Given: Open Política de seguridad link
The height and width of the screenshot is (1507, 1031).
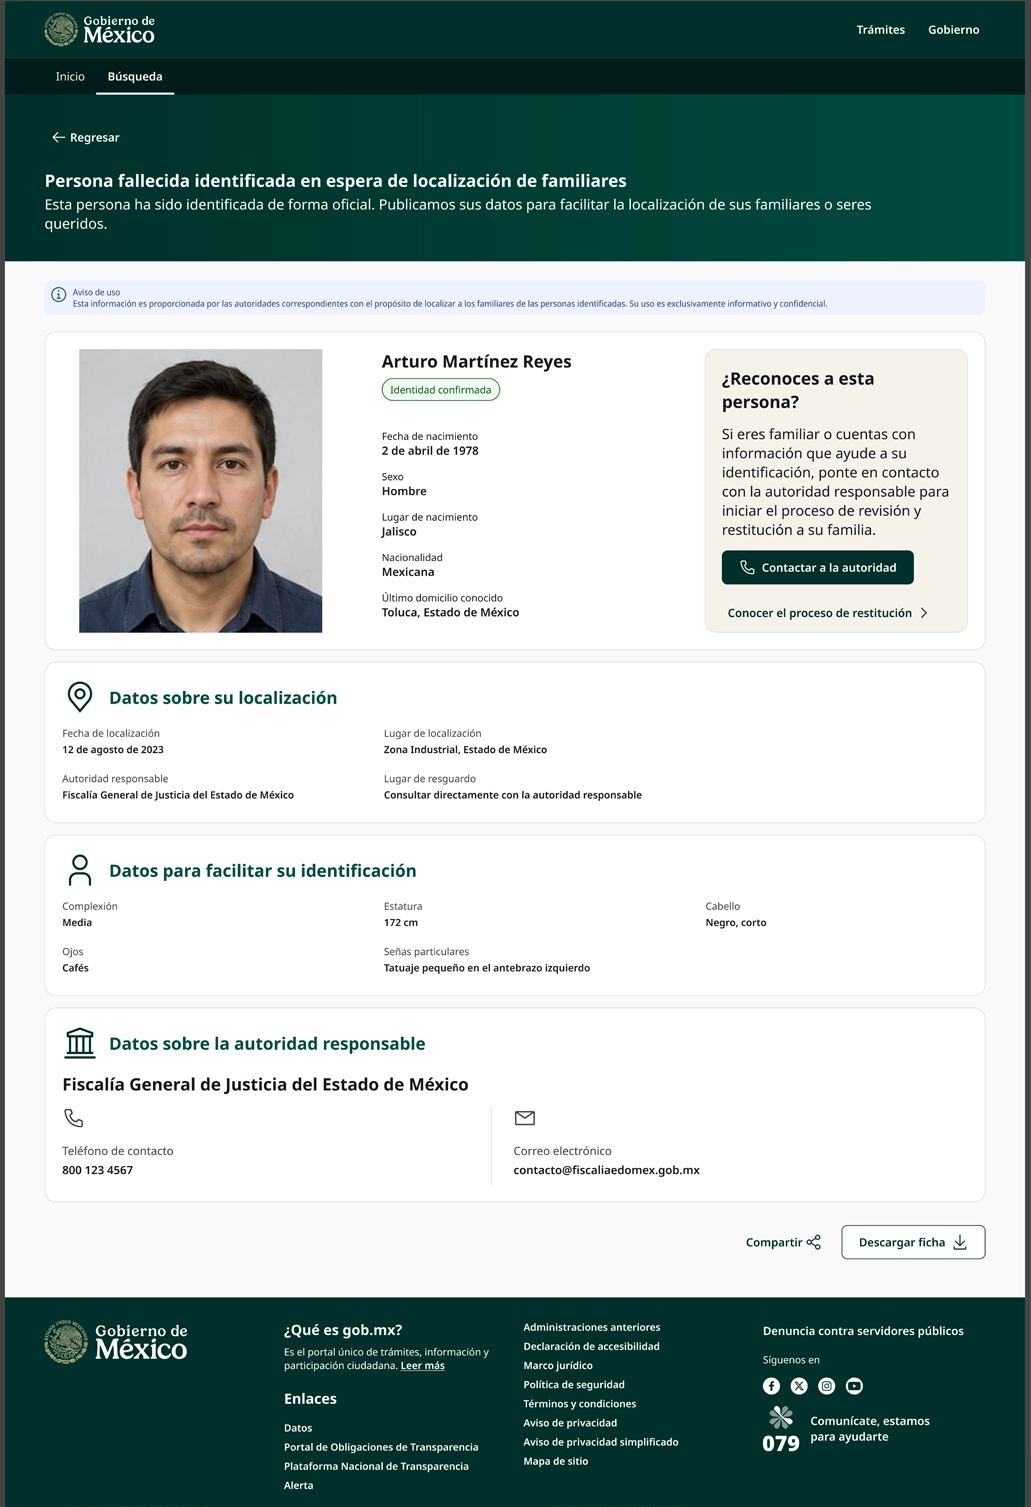Looking at the screenshot, I should click(574, 1384).
